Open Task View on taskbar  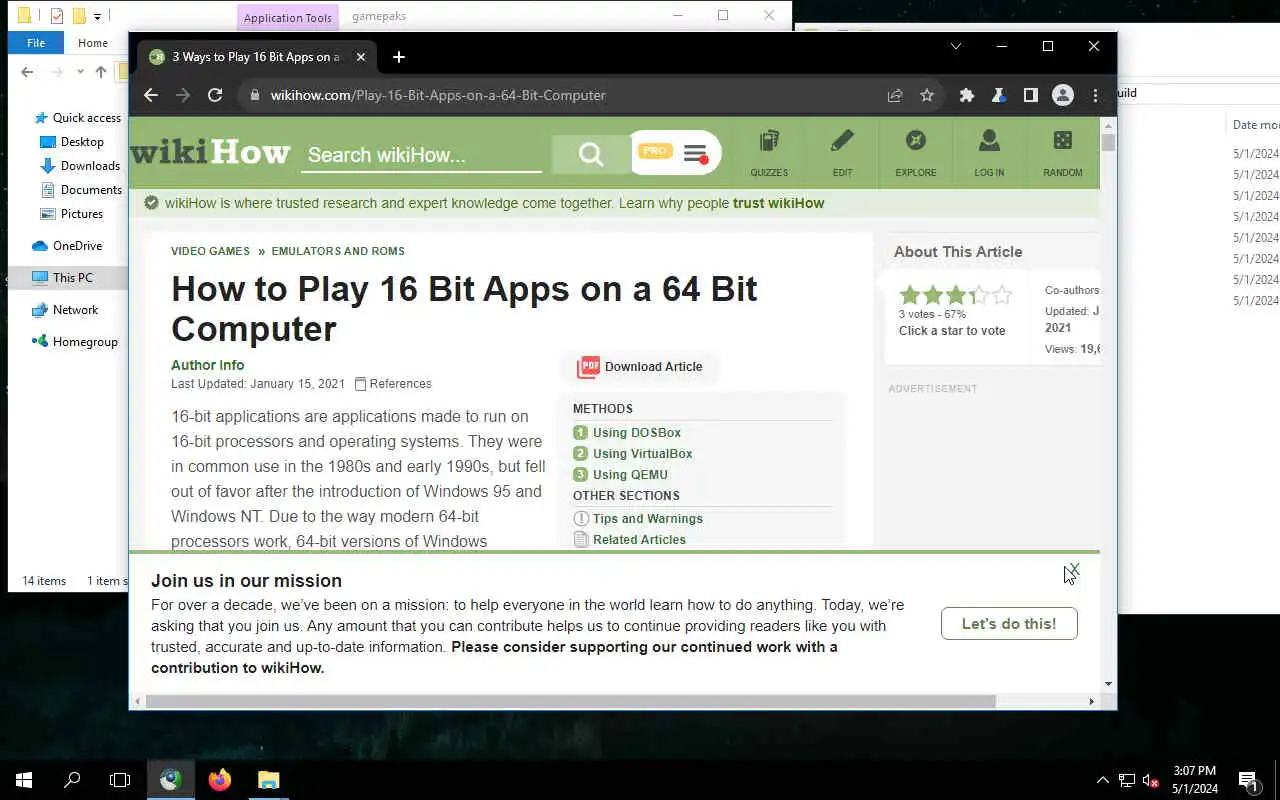120,780
